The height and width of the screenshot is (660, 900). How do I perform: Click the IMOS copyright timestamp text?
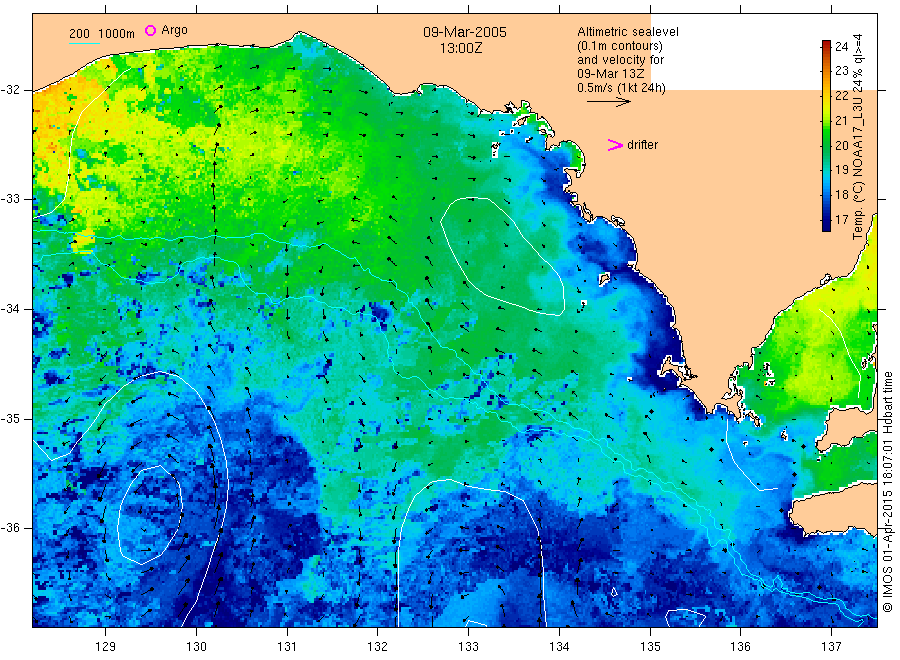(888, 491)
